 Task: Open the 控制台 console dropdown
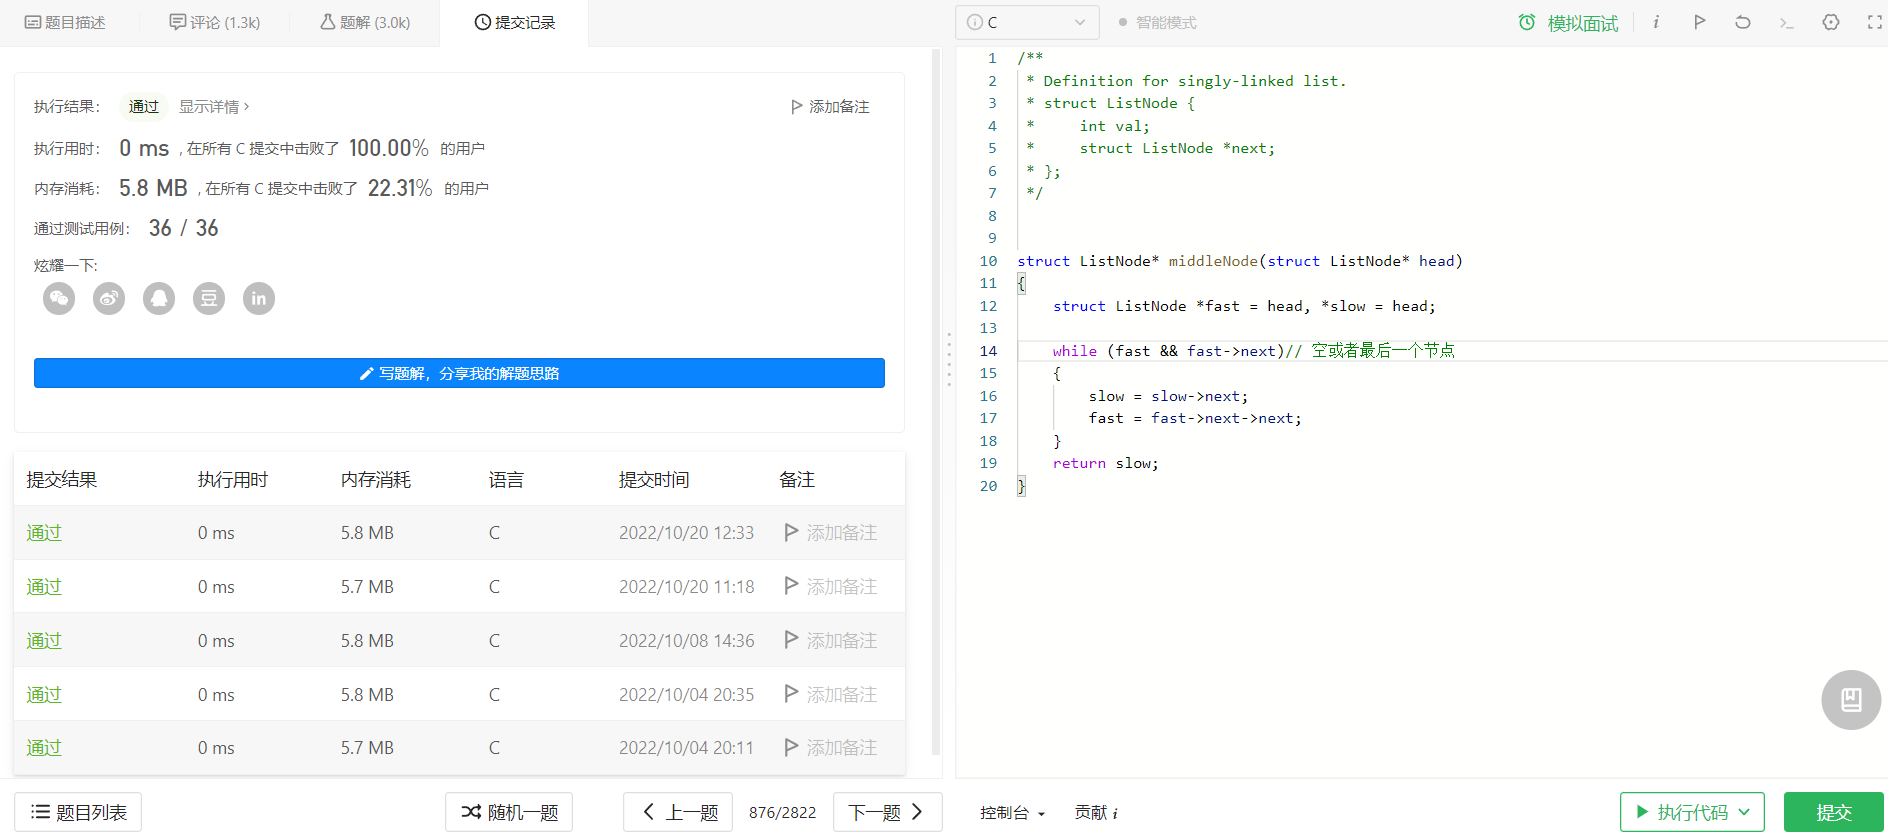1012,813
